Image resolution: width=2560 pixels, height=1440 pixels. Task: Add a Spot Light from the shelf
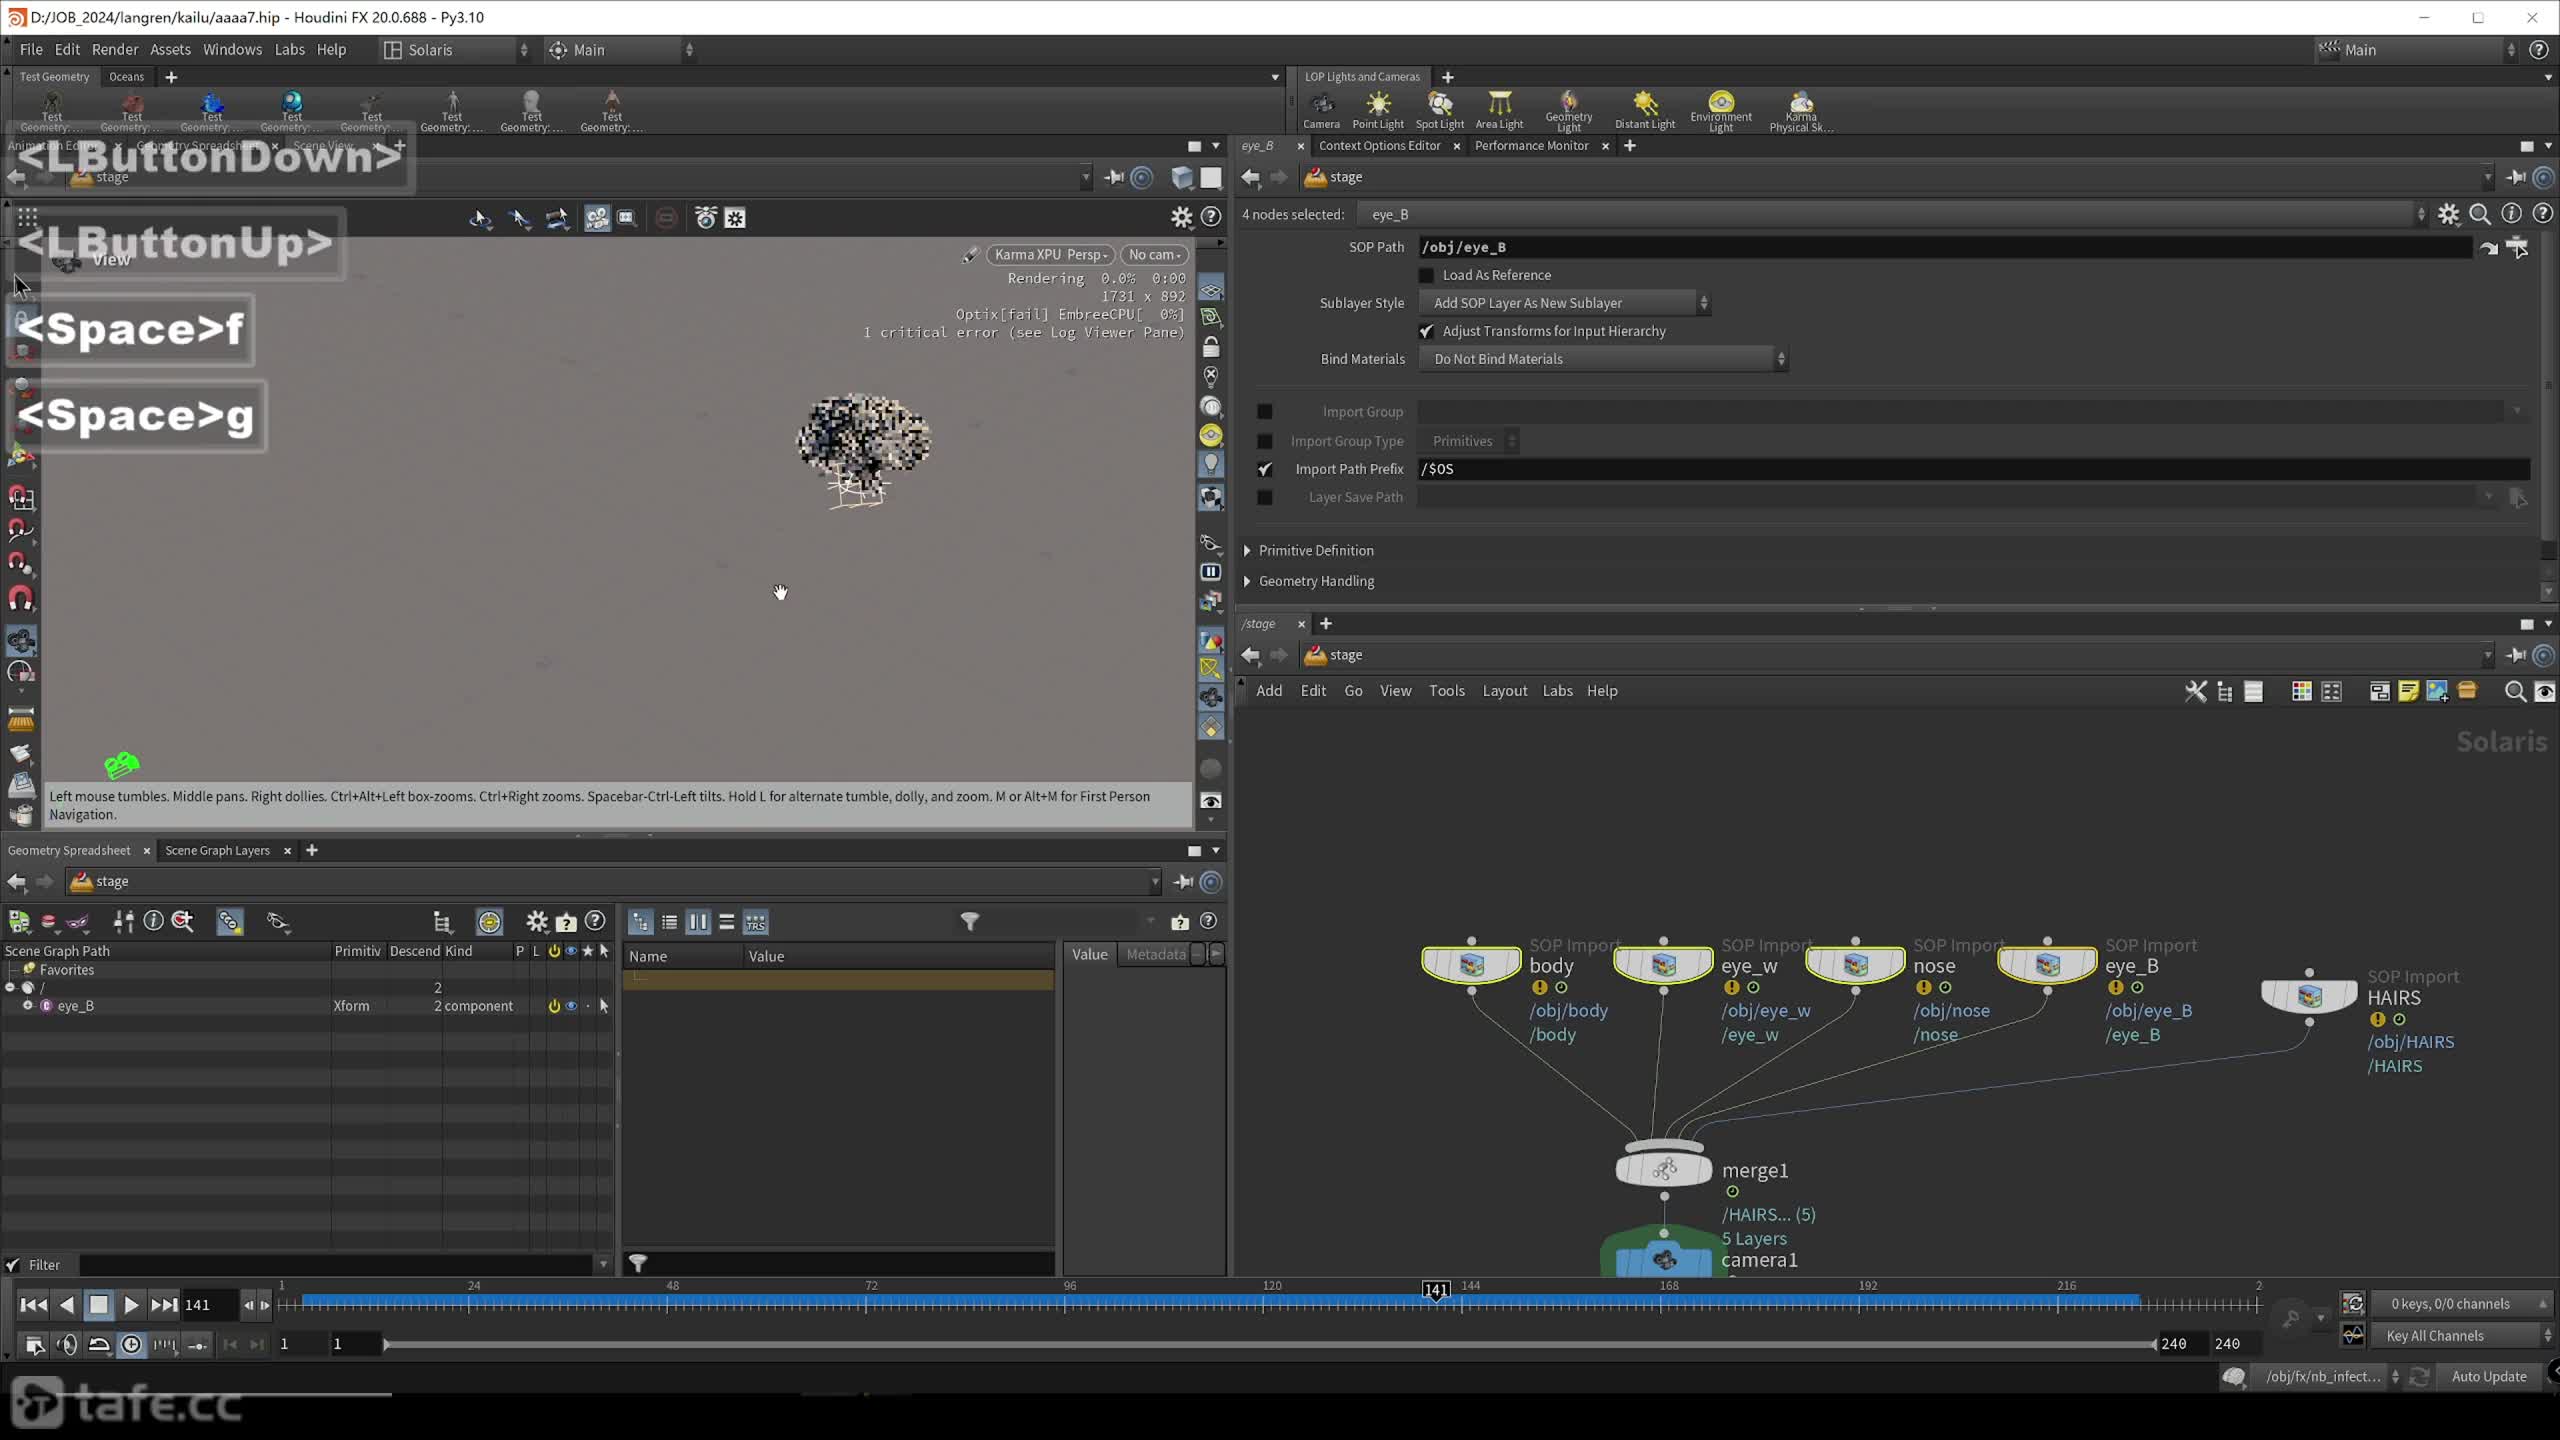pos(1439,110)
